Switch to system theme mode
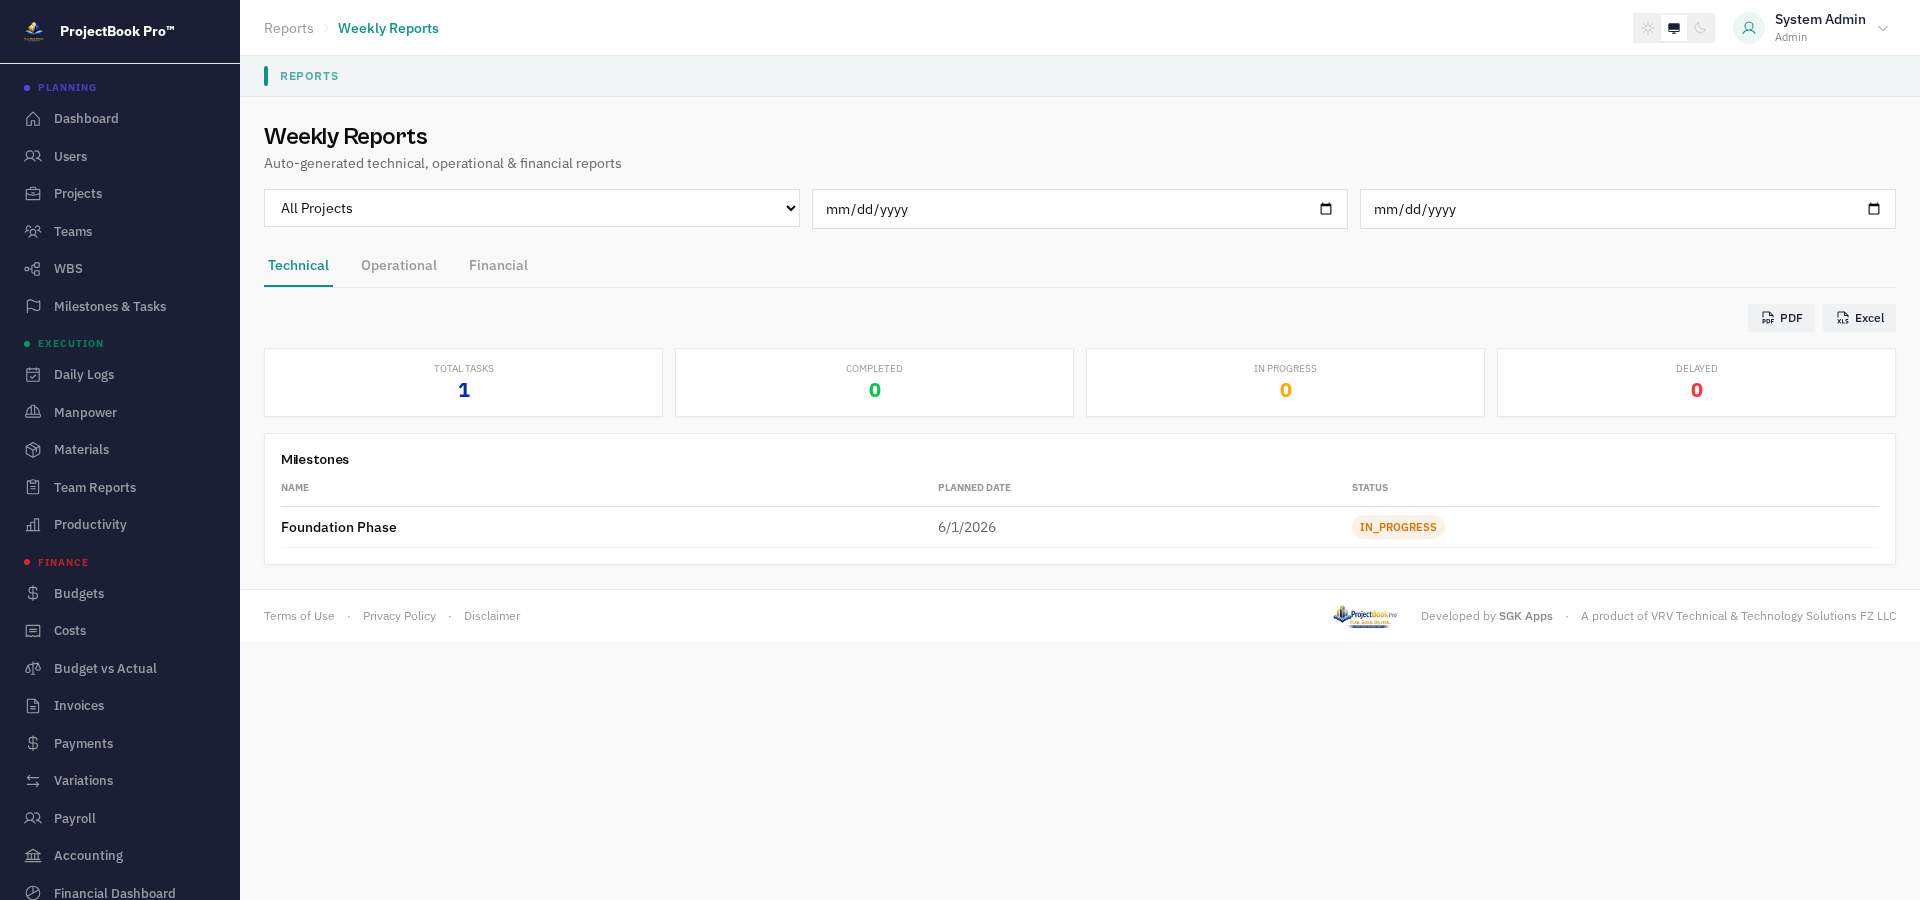 coord(1674,28)
